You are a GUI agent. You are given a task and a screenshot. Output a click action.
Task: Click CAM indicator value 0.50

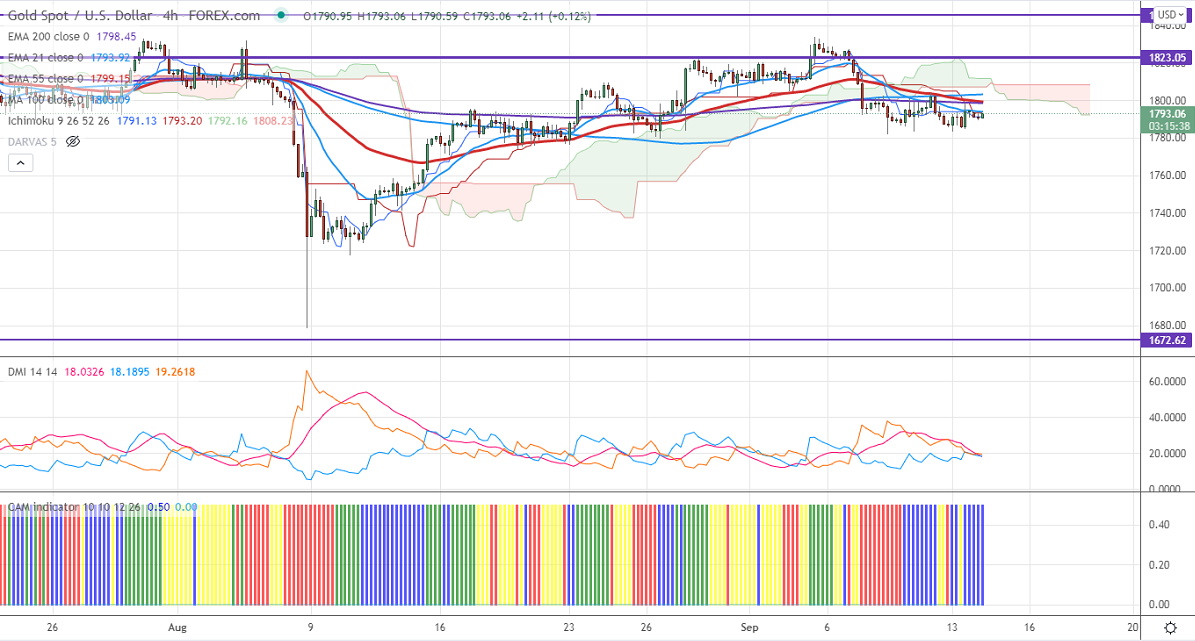click(159, 507)
